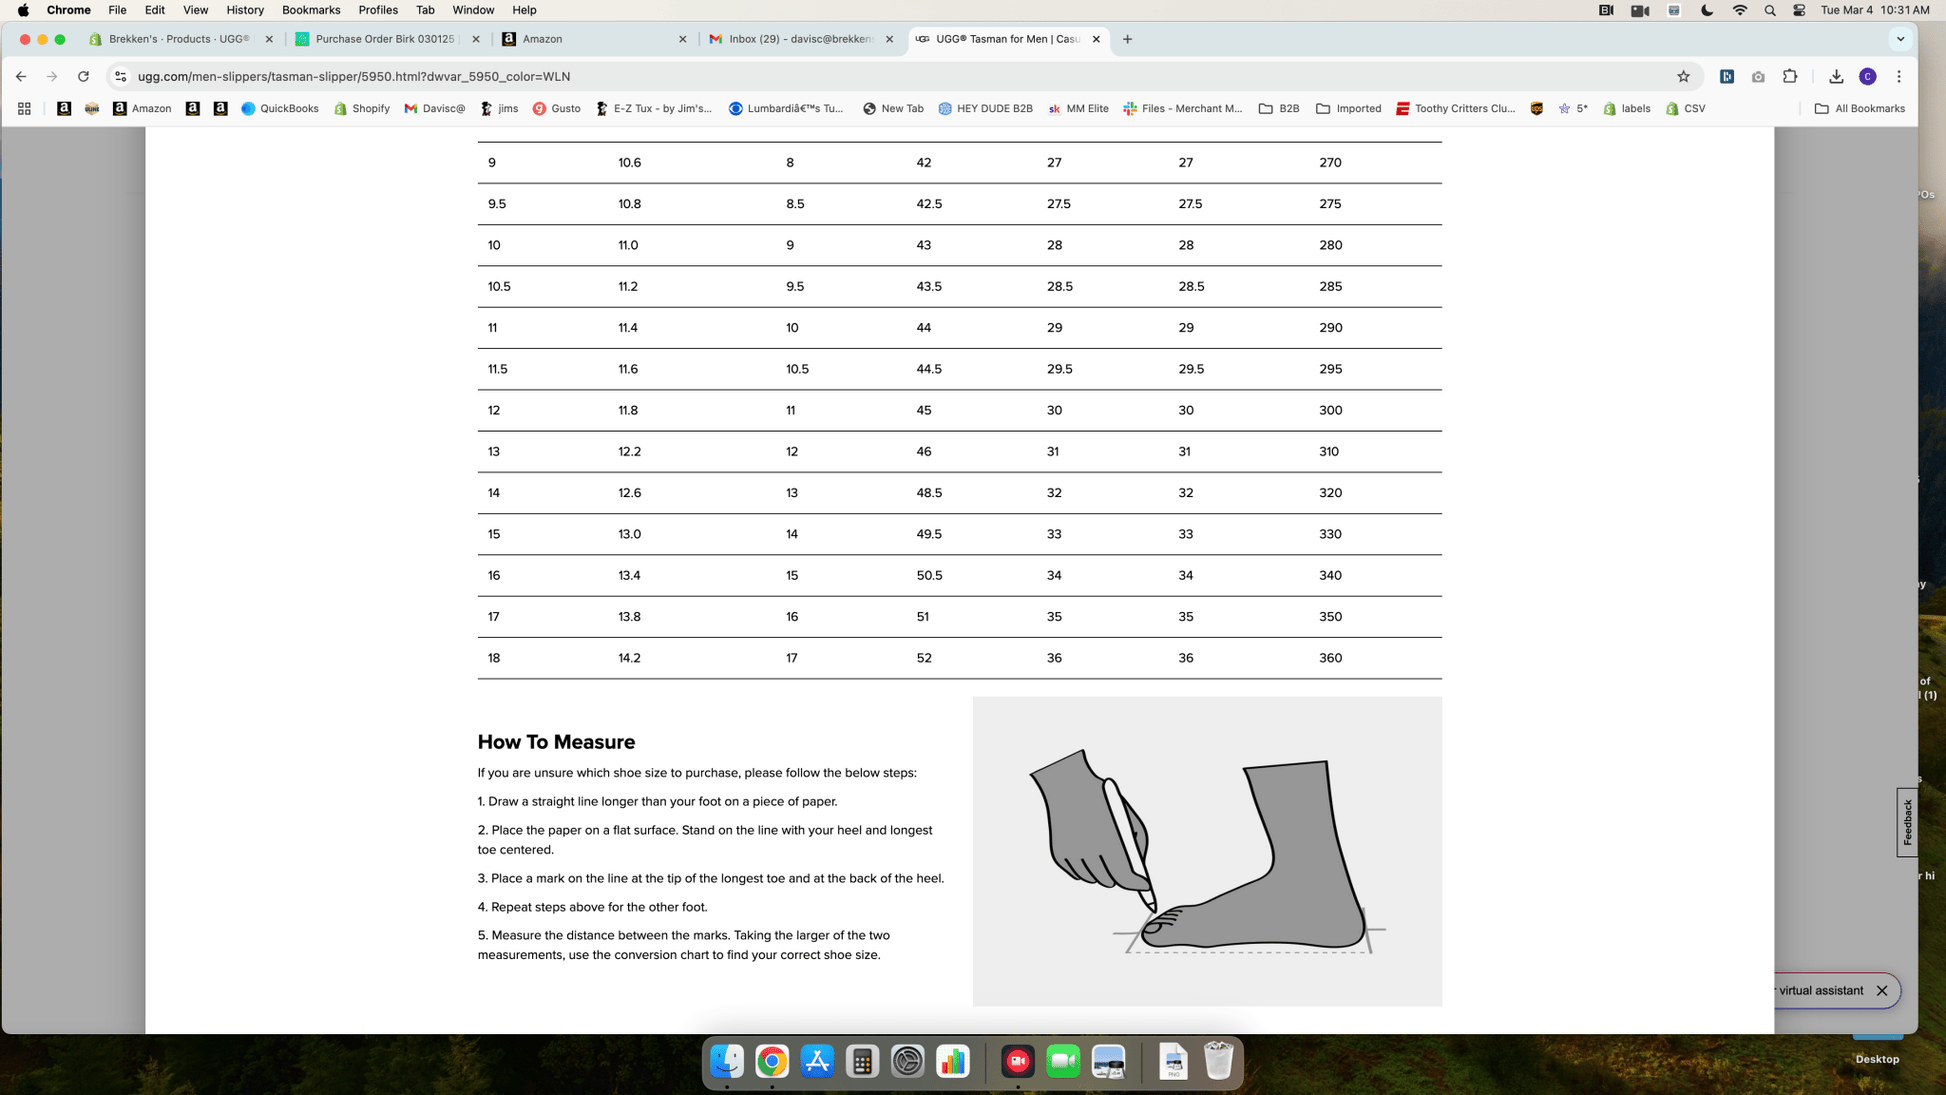Open the bookmarks apps grid icon
Image resolution: width=1946 pixels, height=1095 pixels.
click(24, 108)
